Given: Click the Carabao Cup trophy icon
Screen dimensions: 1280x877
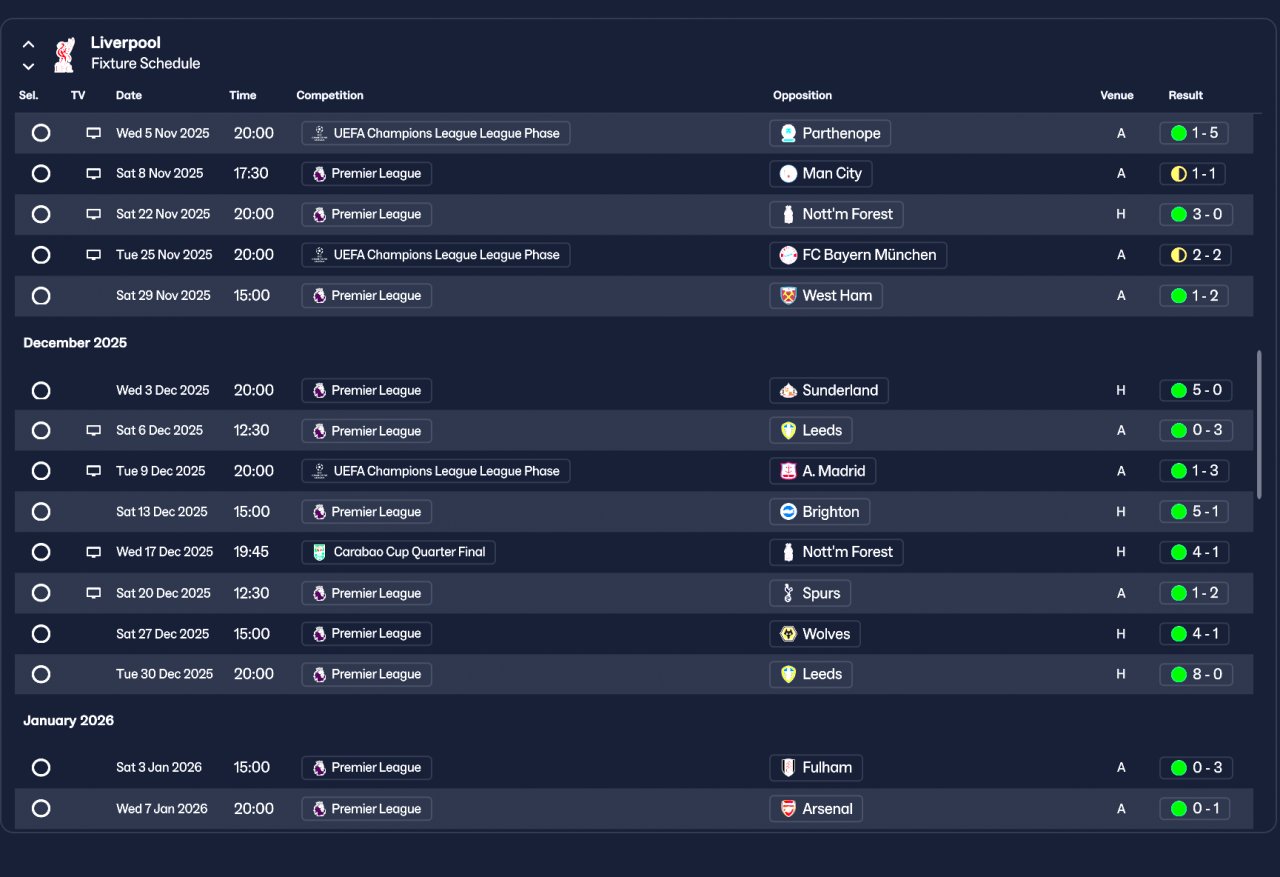Looking at the screenshot, I should [319, 552].
